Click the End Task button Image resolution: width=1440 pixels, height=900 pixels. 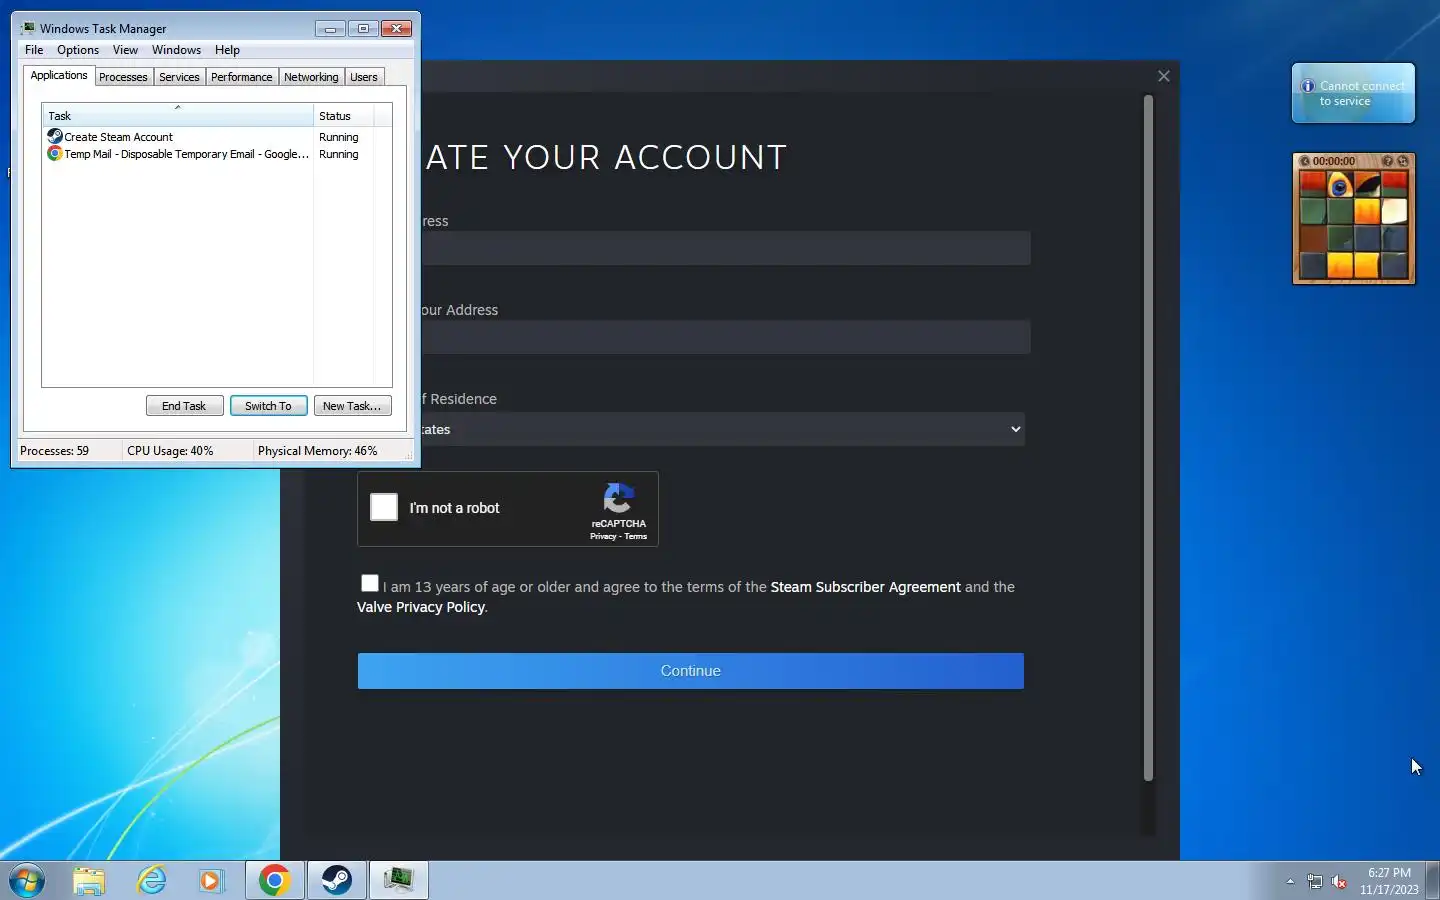(184, 406)
